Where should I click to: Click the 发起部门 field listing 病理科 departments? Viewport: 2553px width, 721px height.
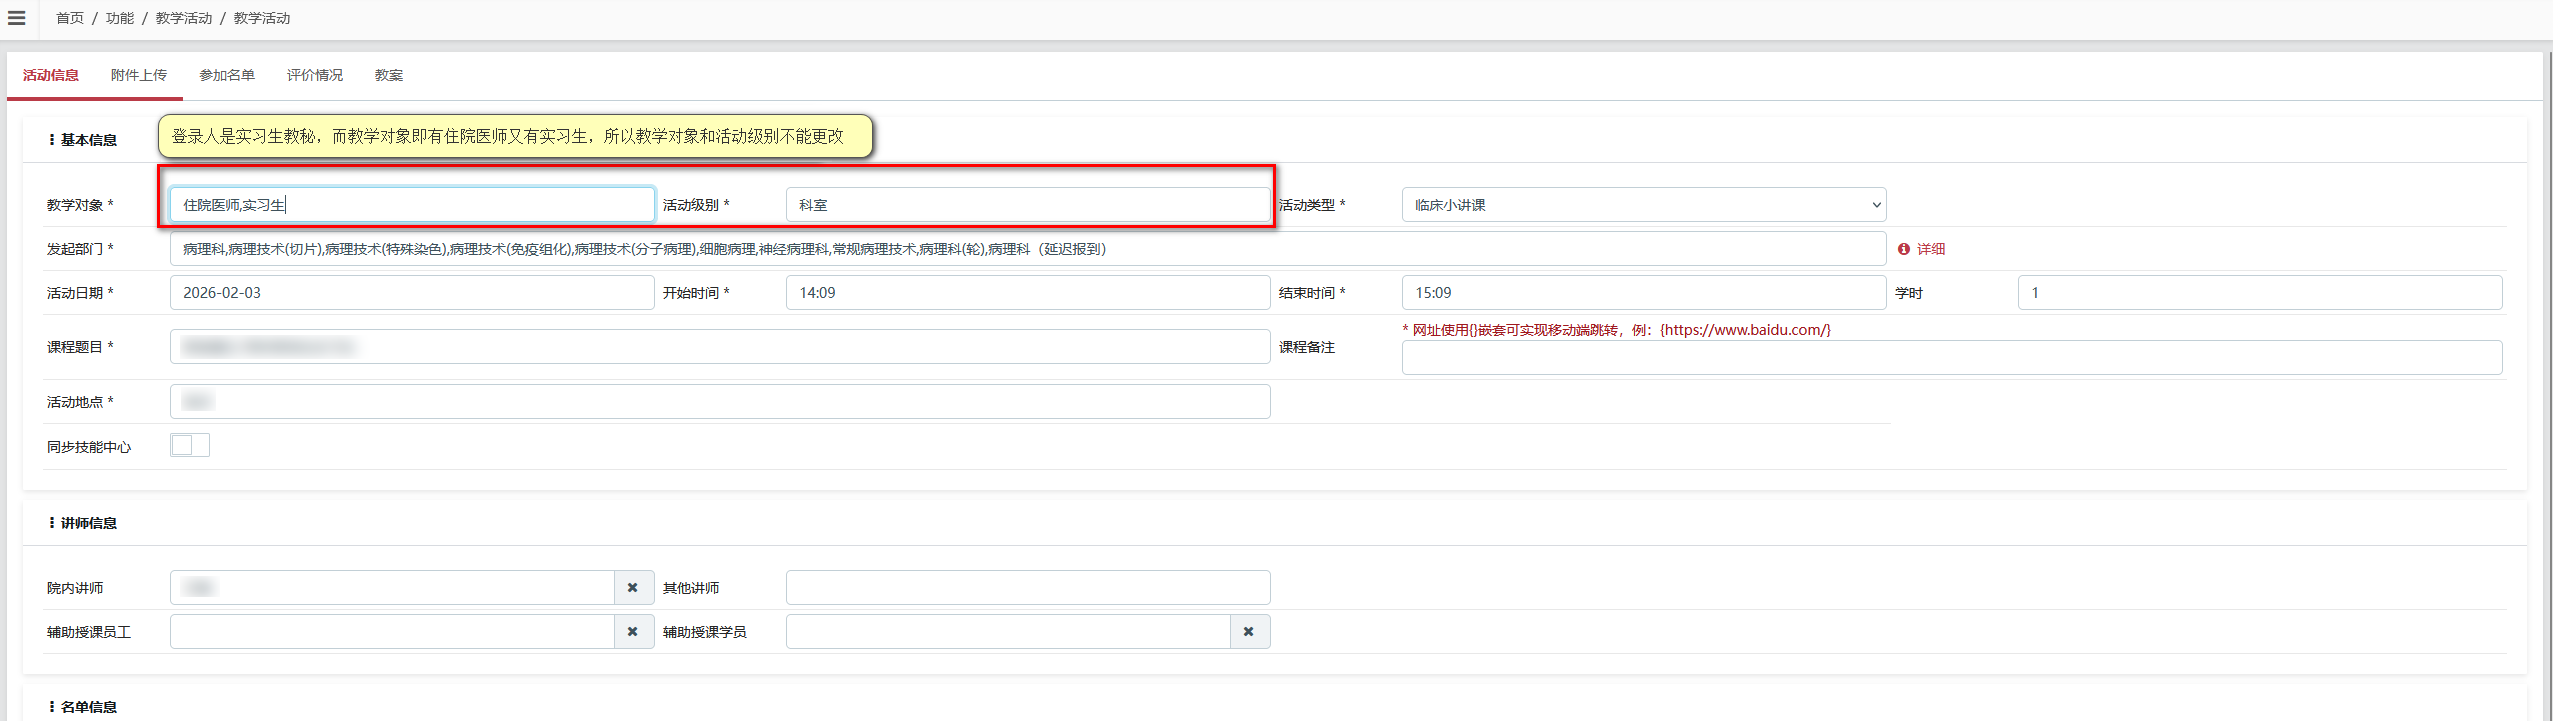tap(1028, 249)
